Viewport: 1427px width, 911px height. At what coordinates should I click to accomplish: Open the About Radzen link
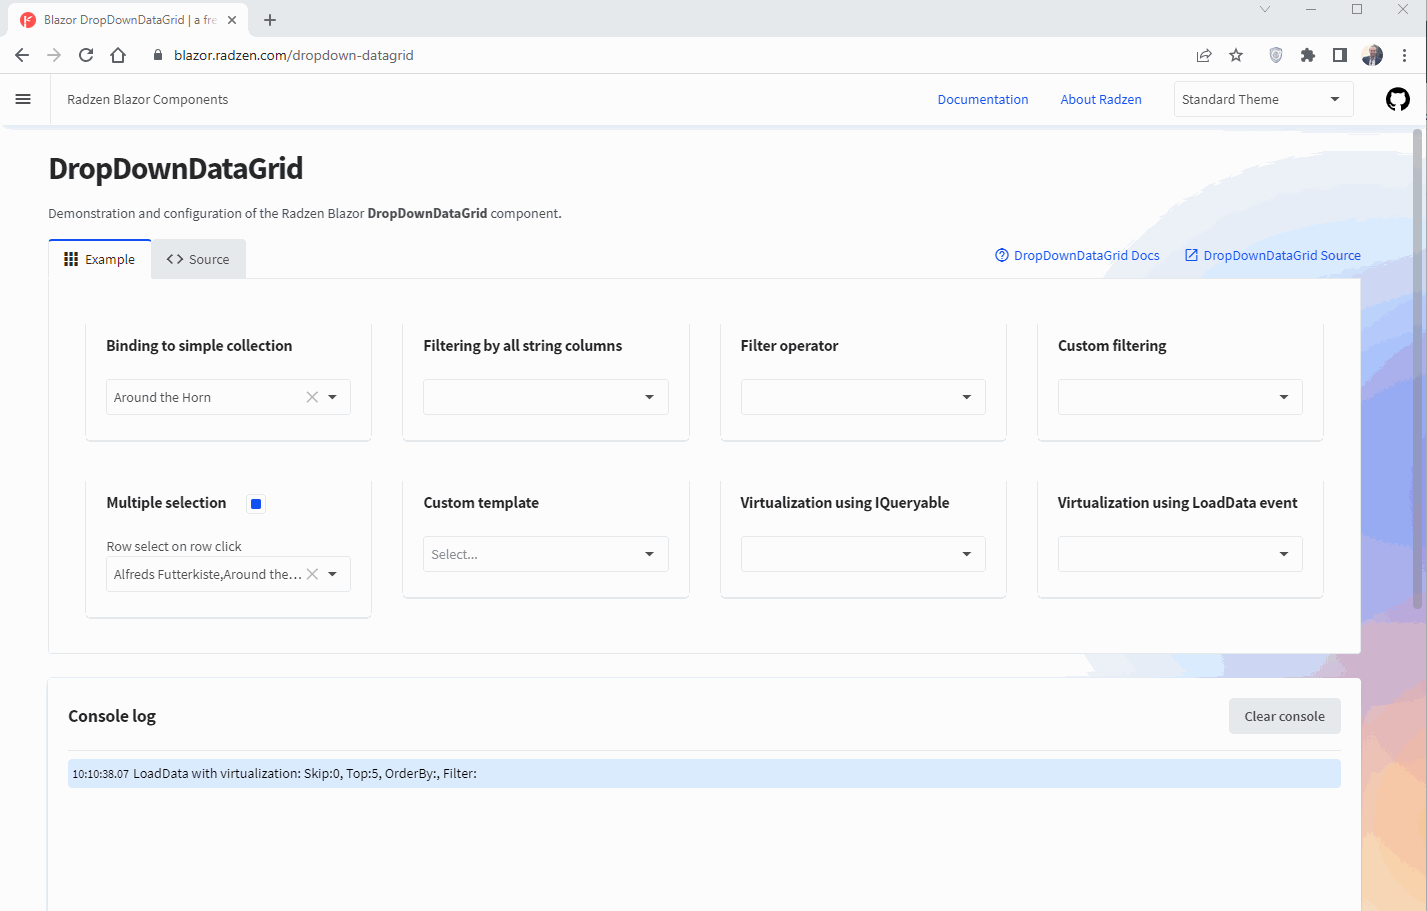pyautogui.click(x=1100, y=99)
